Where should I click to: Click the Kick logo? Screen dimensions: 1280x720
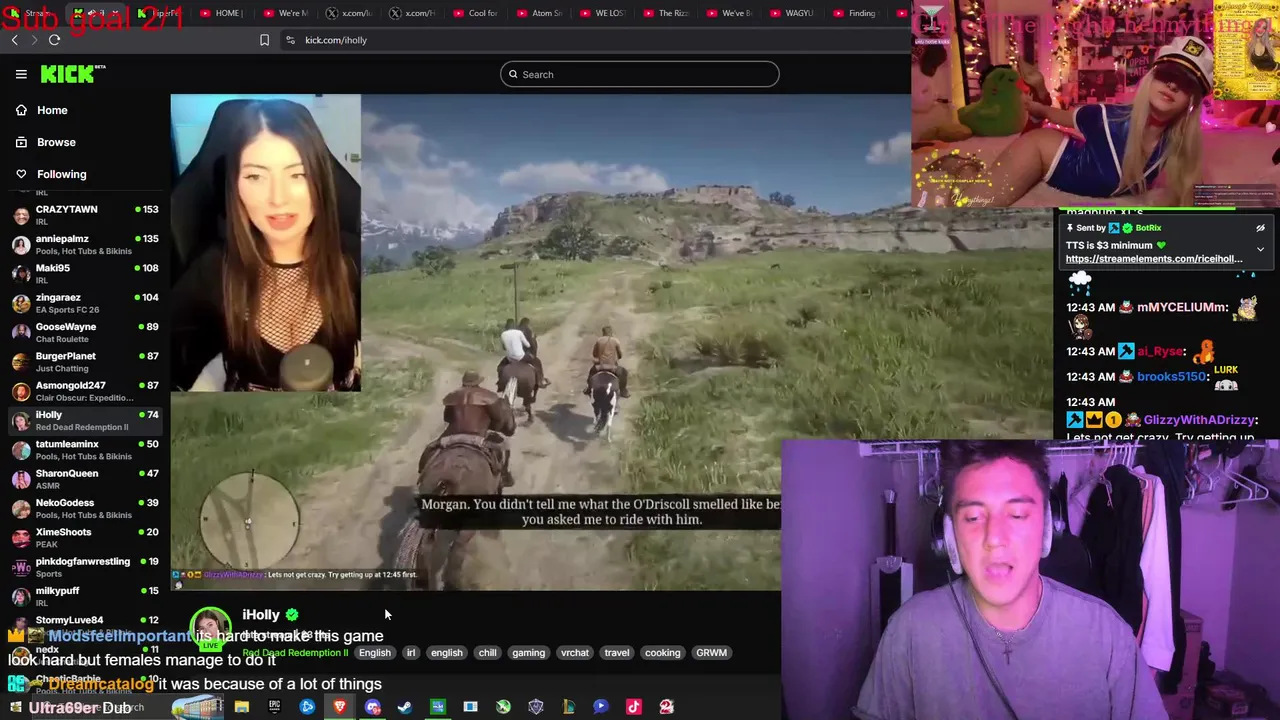[73, 74]
